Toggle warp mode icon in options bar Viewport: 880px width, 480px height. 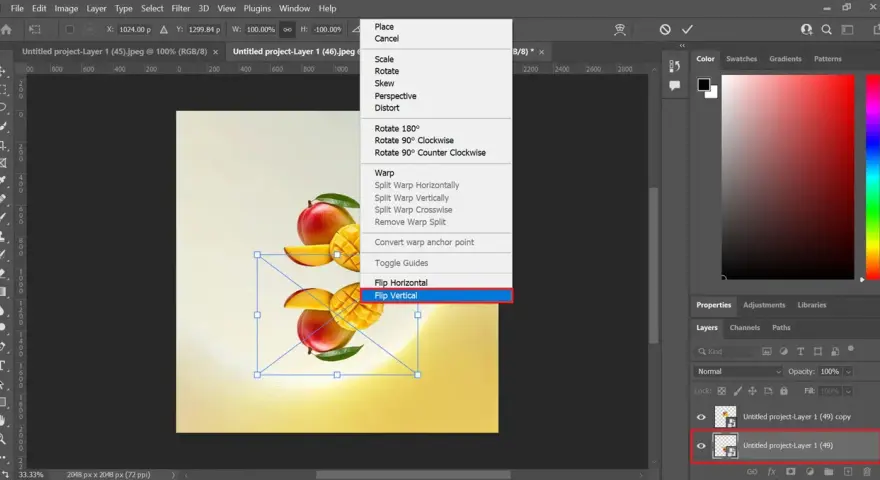pyautogui.click(x=620, y=30)
